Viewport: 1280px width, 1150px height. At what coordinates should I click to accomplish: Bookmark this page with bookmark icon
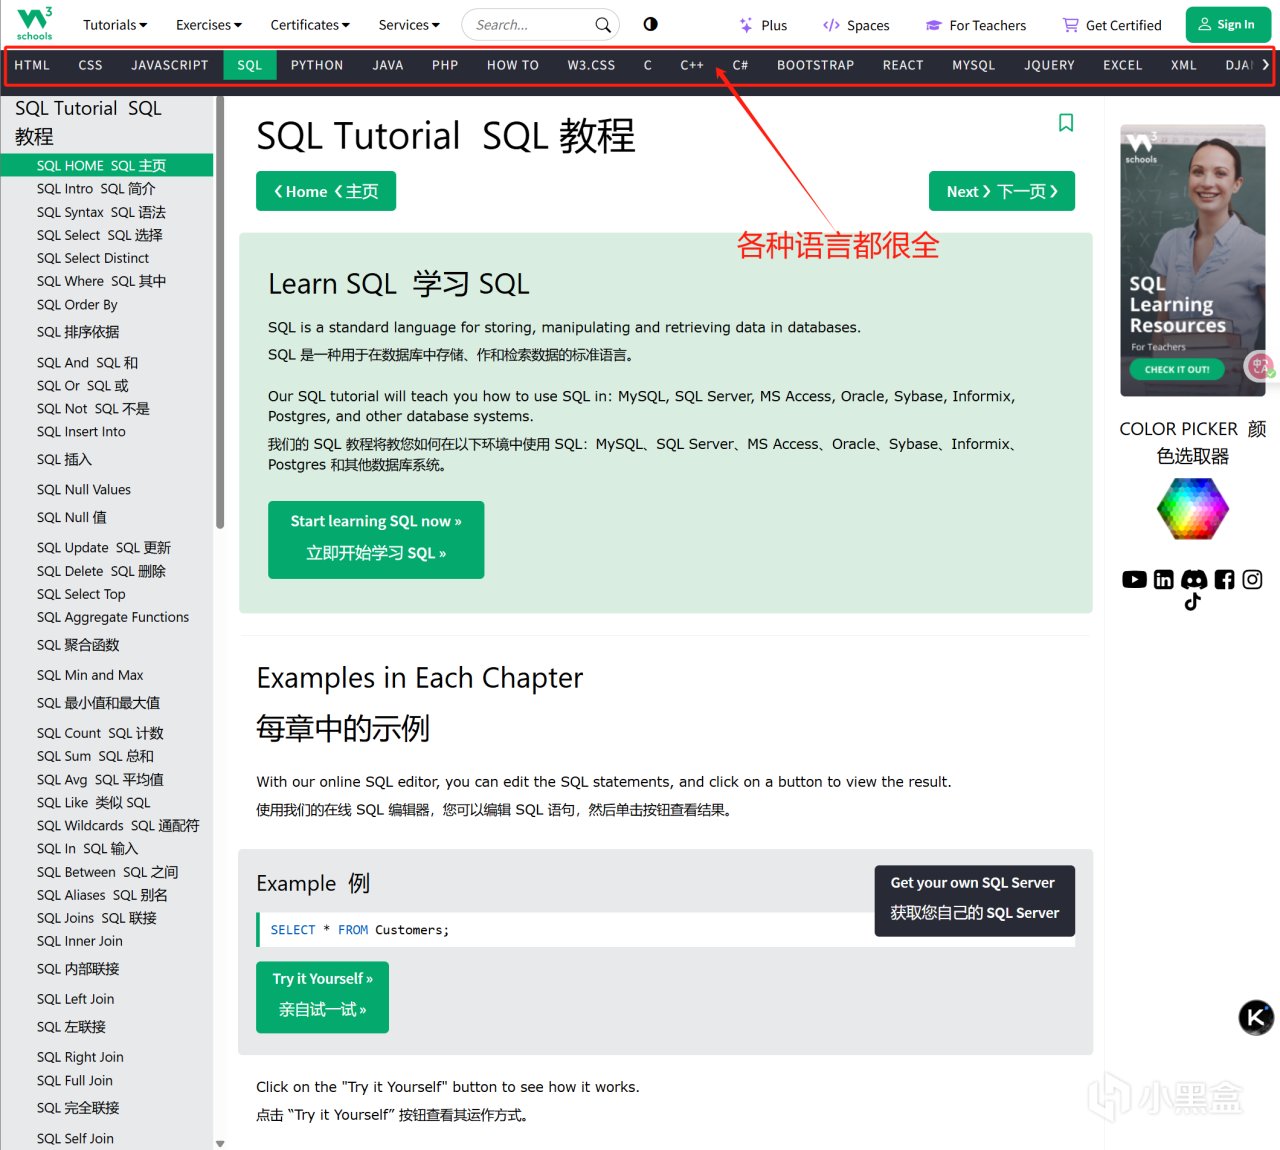pos(1066,122)
